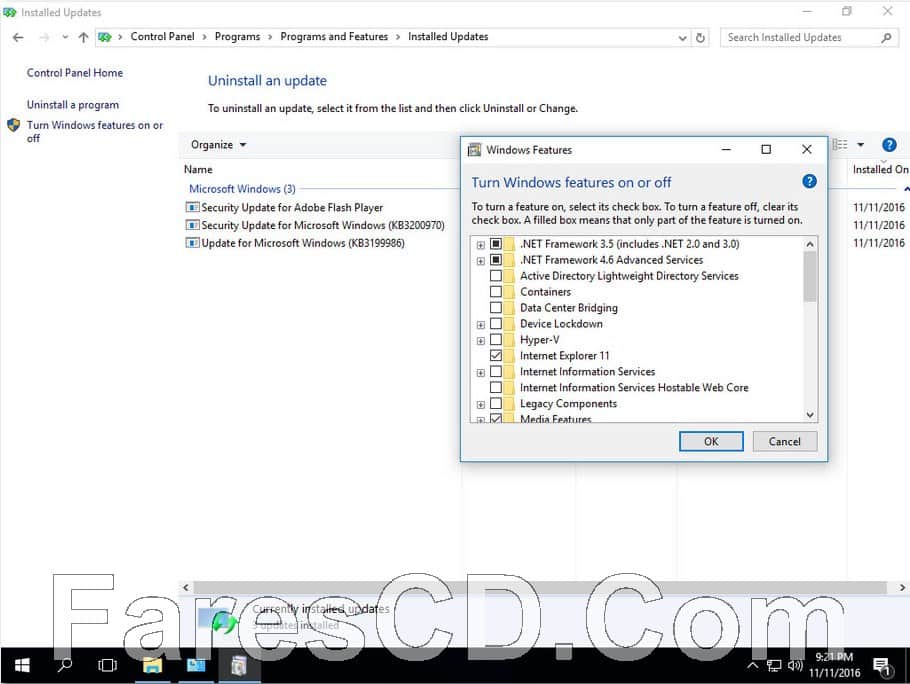Viewport: 910px width, 684px height.
Task: Click OK in Windows Features dialog
Action: (x=711, y=441)
